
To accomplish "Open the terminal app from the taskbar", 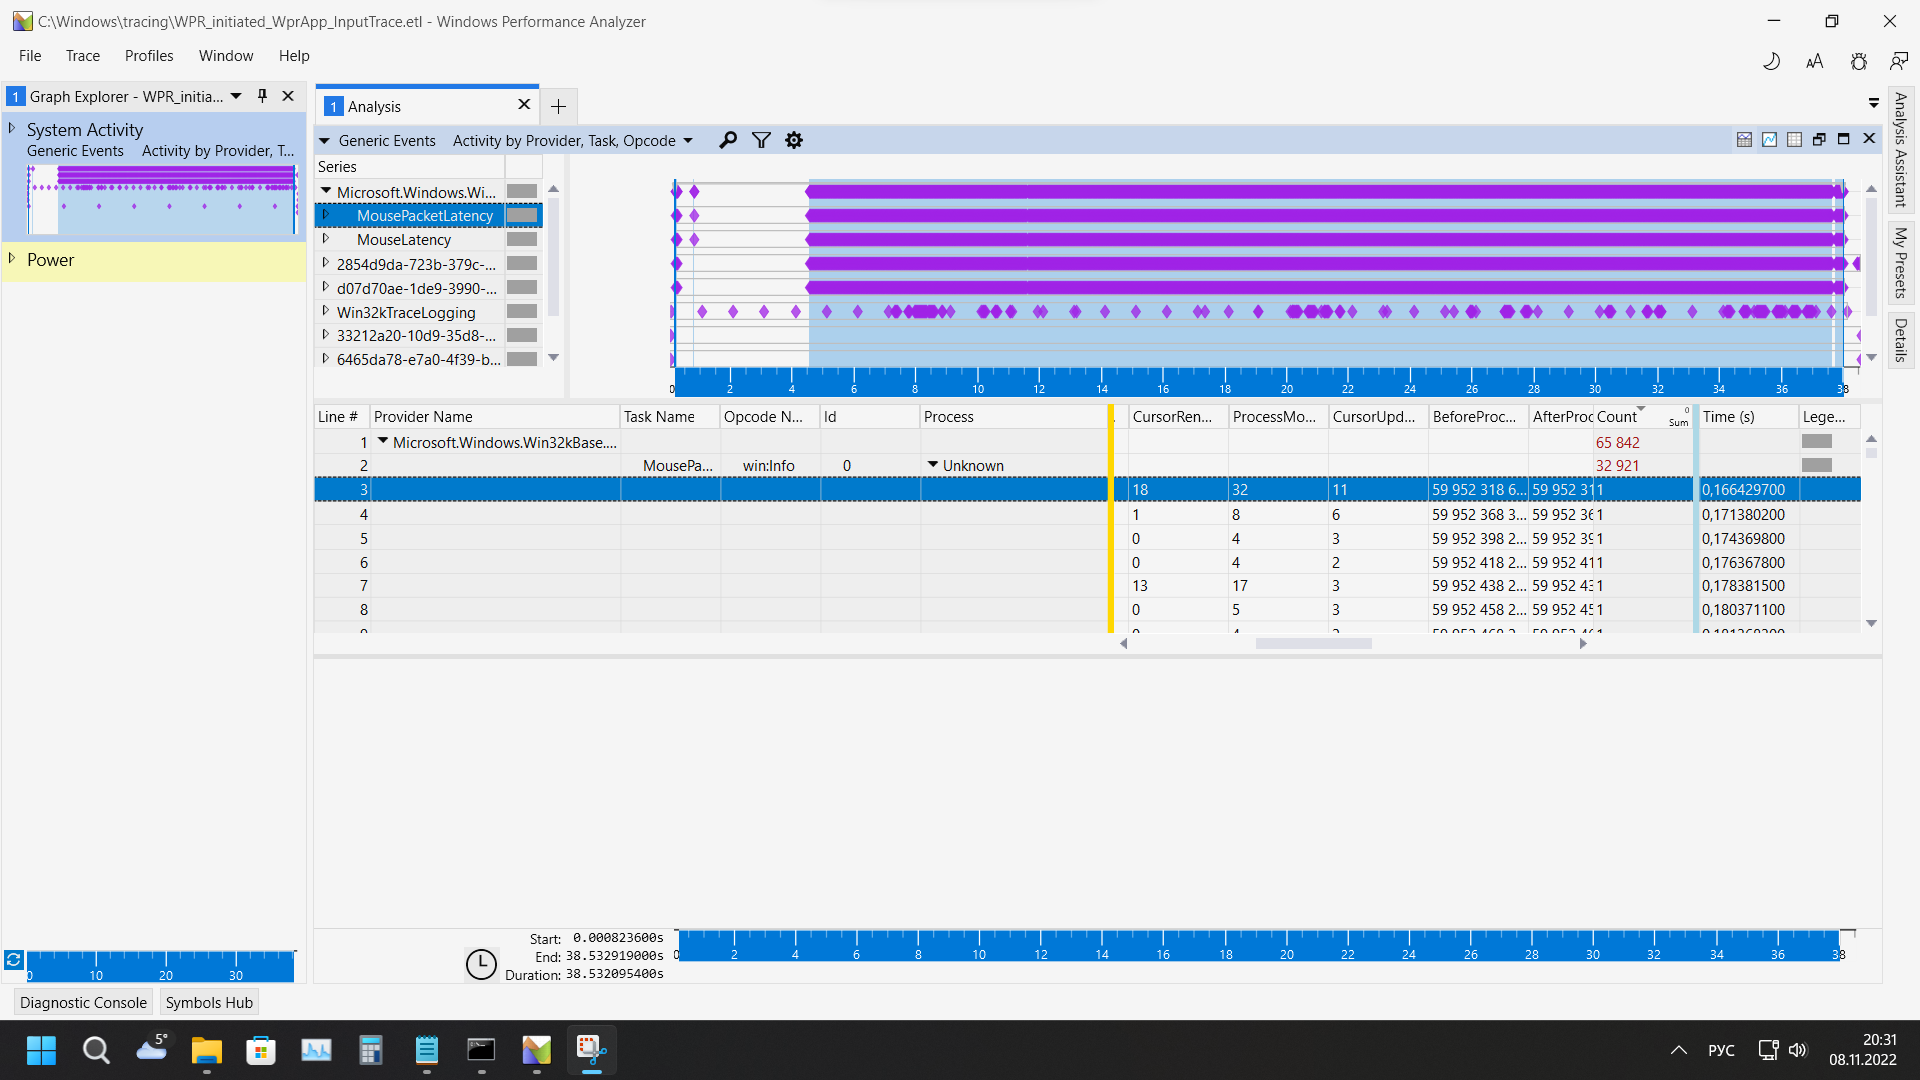I will (481, 1050).
